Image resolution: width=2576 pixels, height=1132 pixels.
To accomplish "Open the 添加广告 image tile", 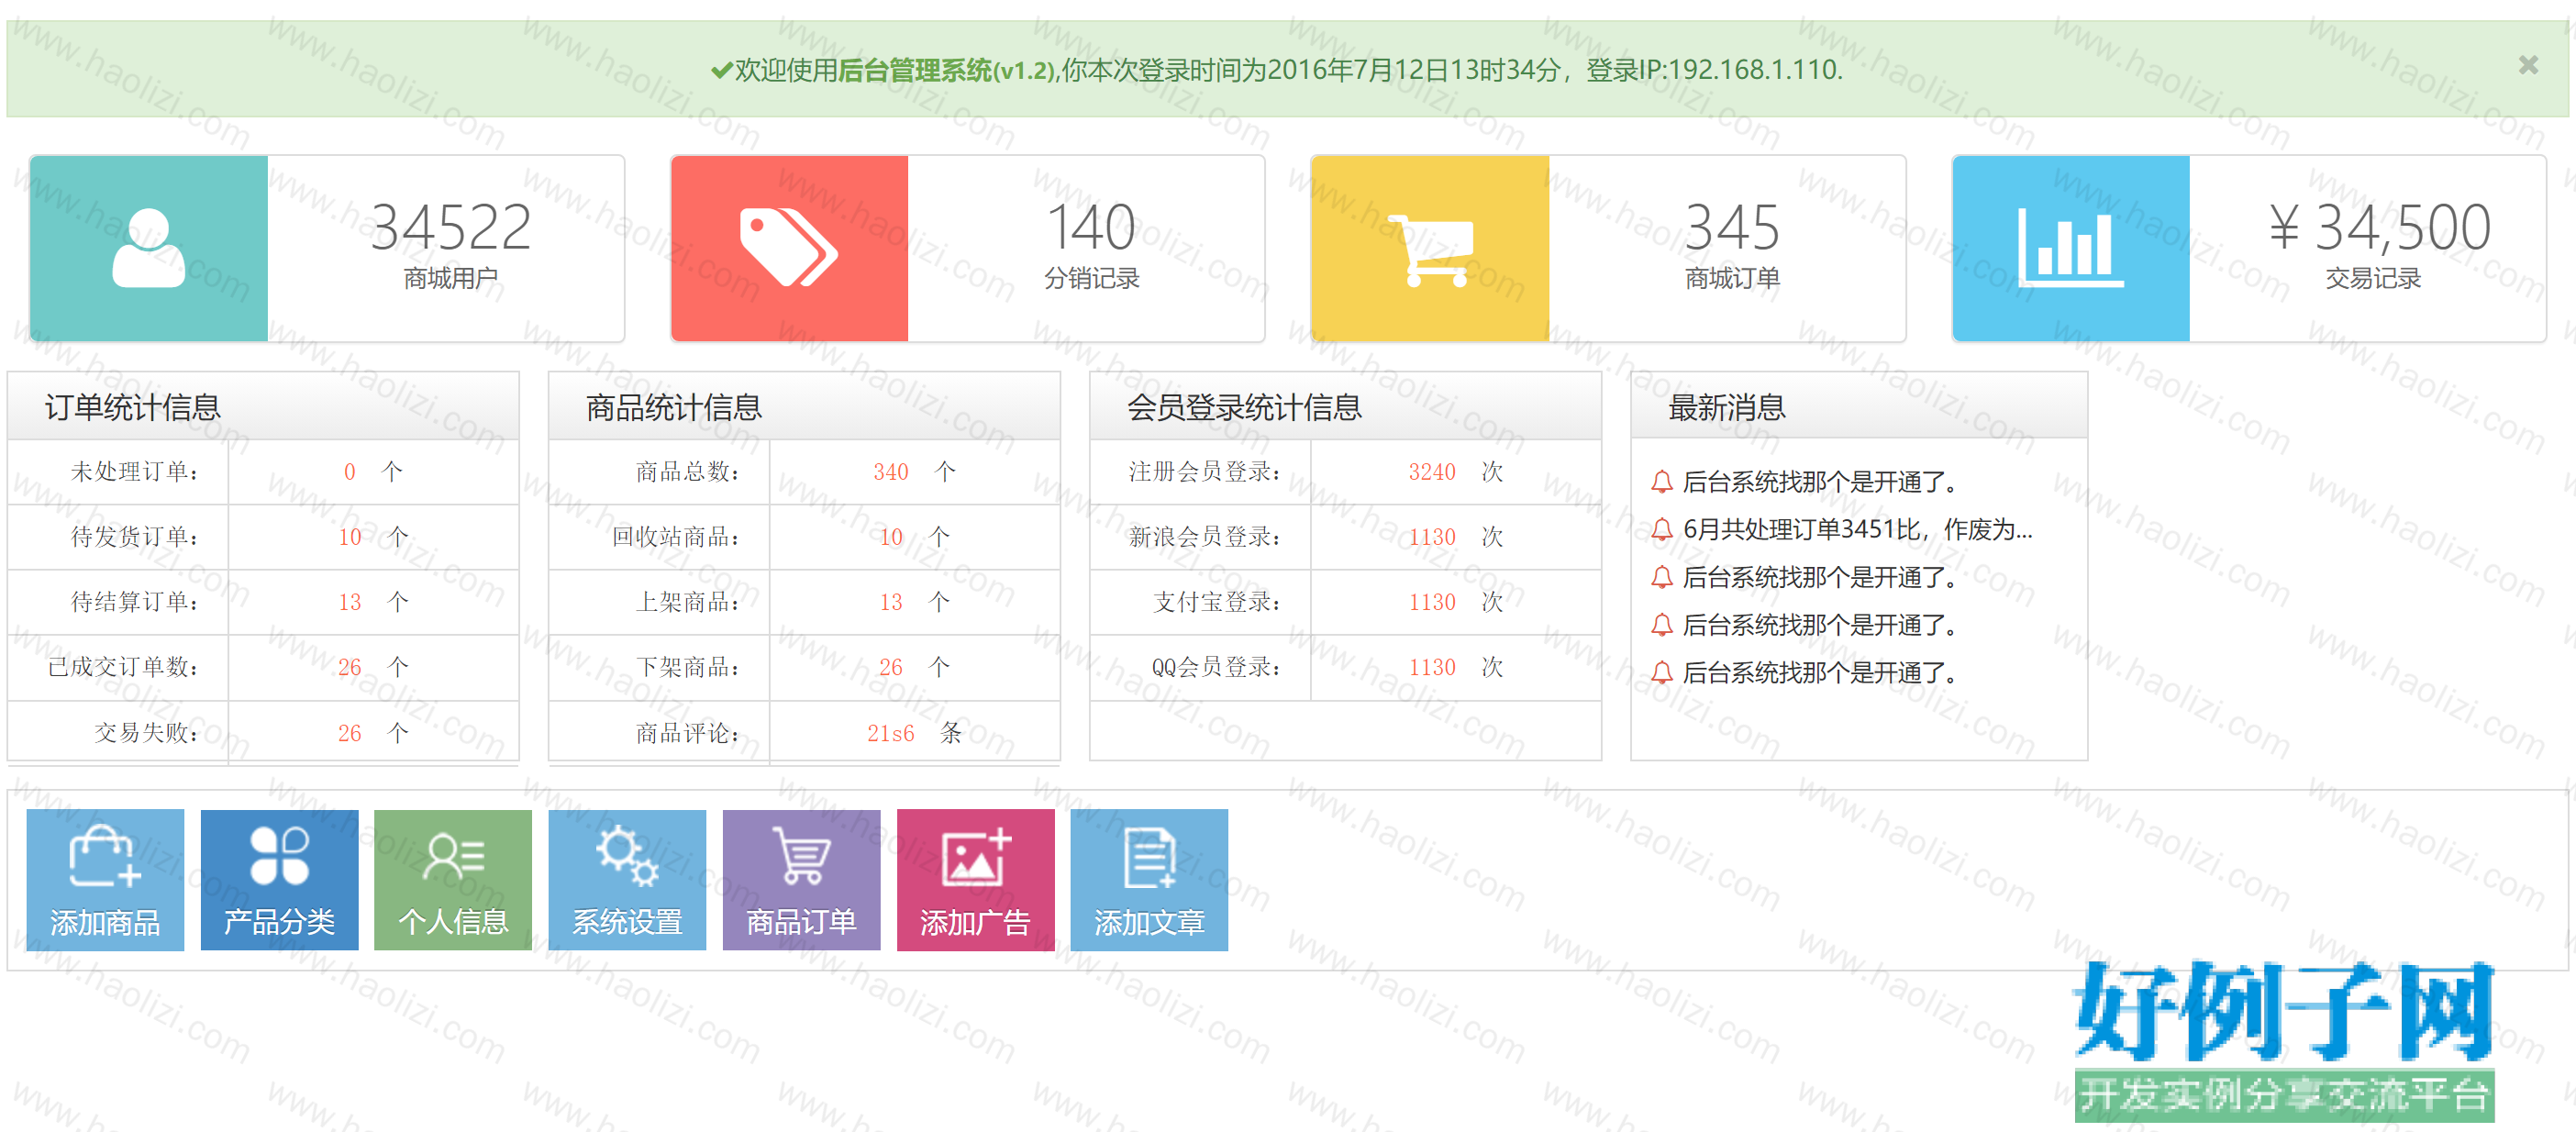I will [x=975, y=880].
